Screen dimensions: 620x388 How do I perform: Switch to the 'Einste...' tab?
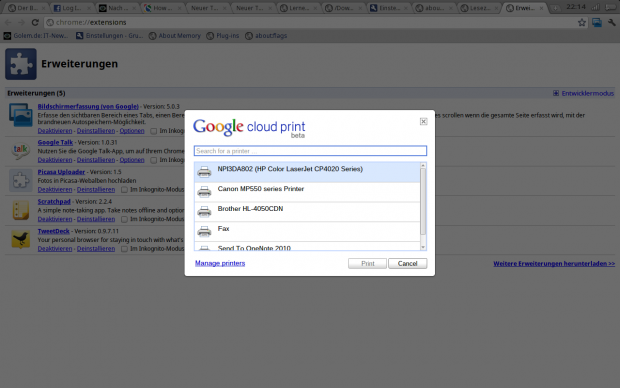389,8
